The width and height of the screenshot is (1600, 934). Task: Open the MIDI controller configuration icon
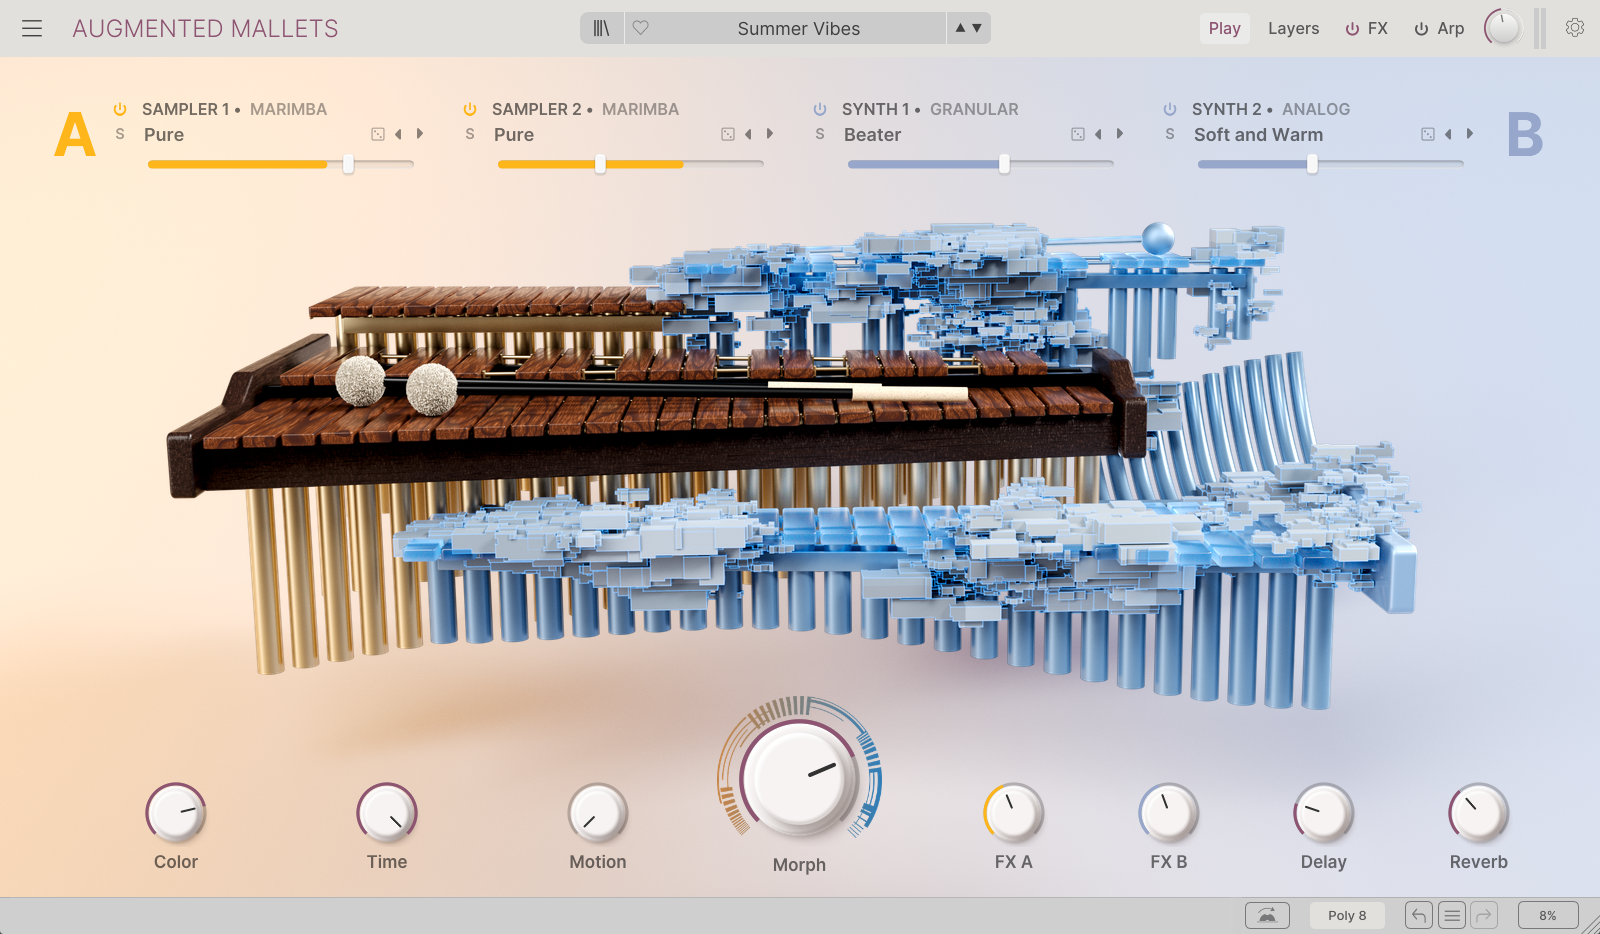1267,915
